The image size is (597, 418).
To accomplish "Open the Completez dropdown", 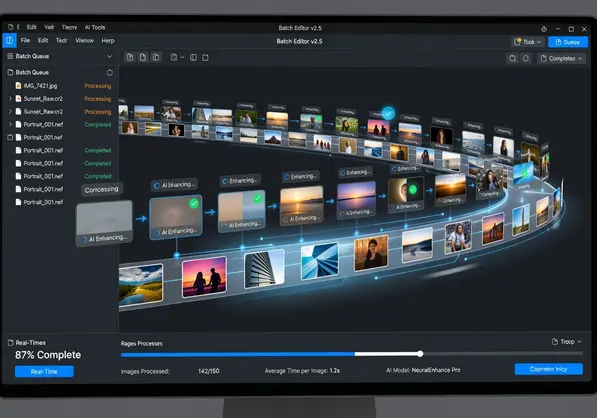I will pos(561,58).
